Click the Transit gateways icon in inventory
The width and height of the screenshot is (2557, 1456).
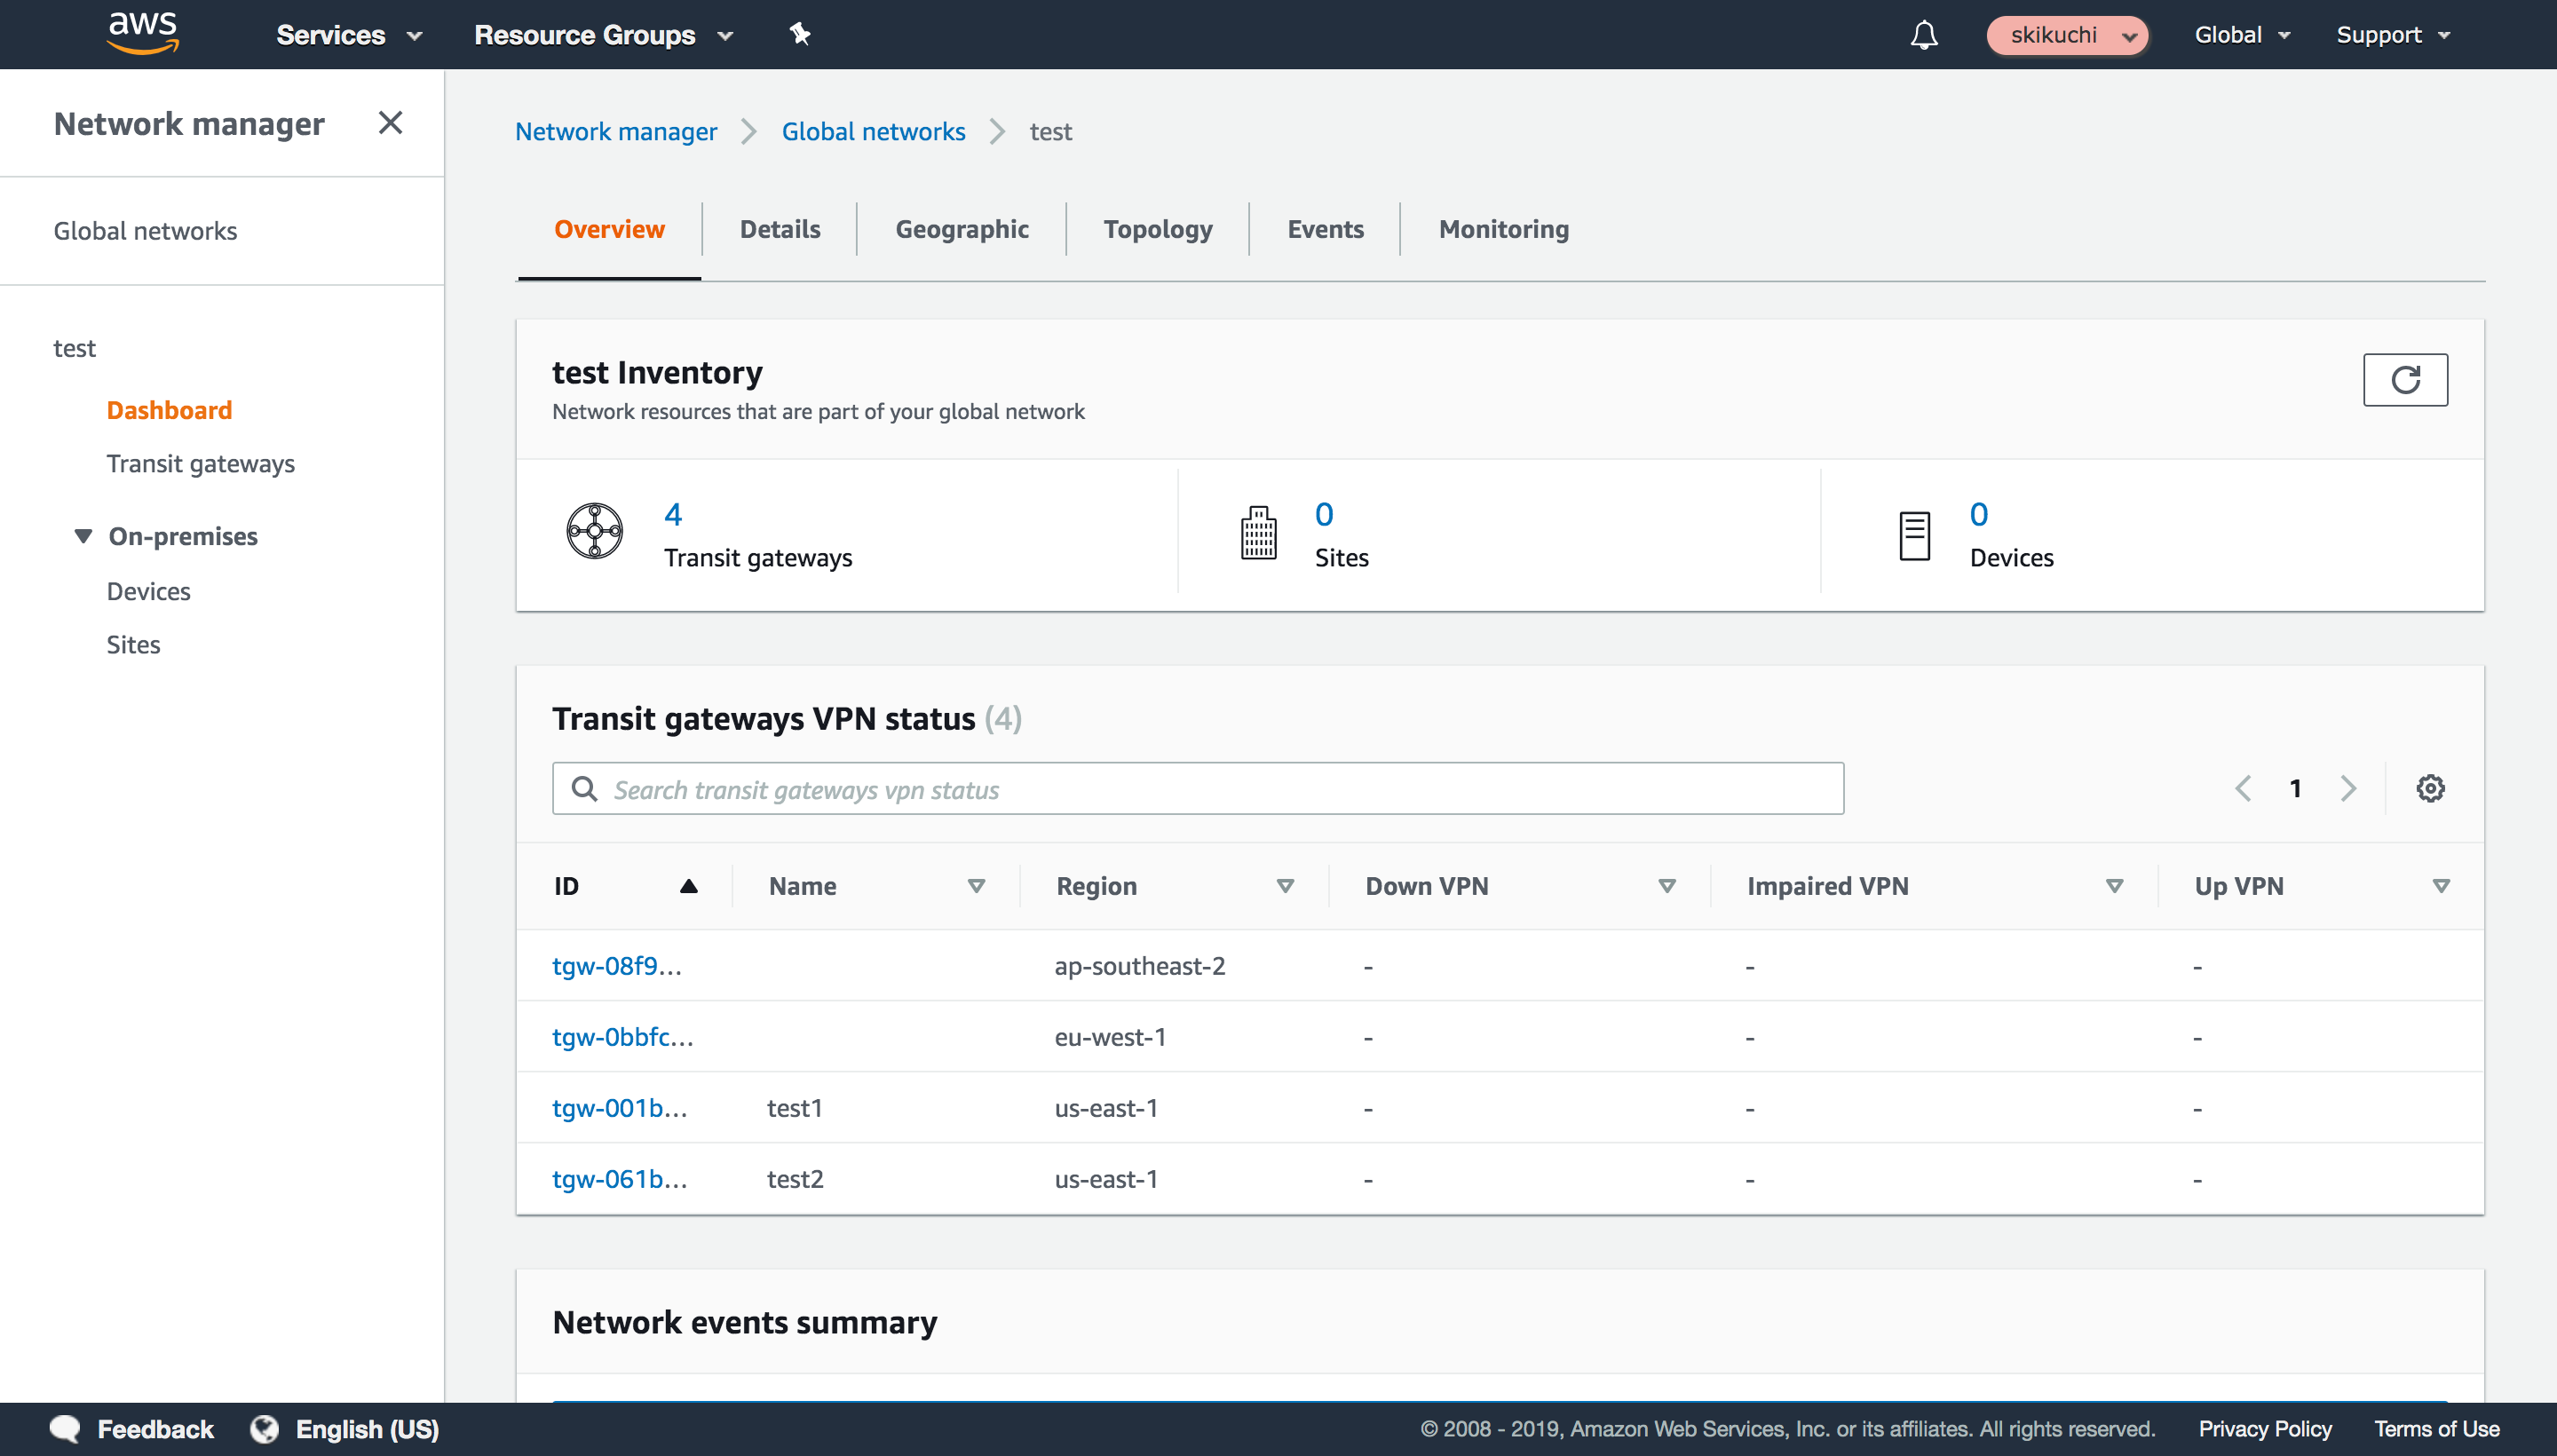[594, 532]
